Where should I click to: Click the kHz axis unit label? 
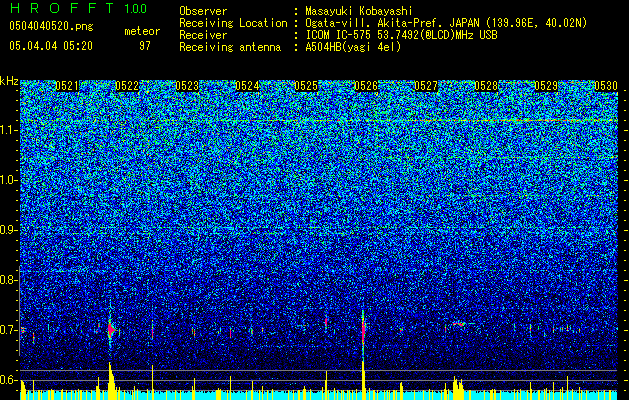(9, 81)
